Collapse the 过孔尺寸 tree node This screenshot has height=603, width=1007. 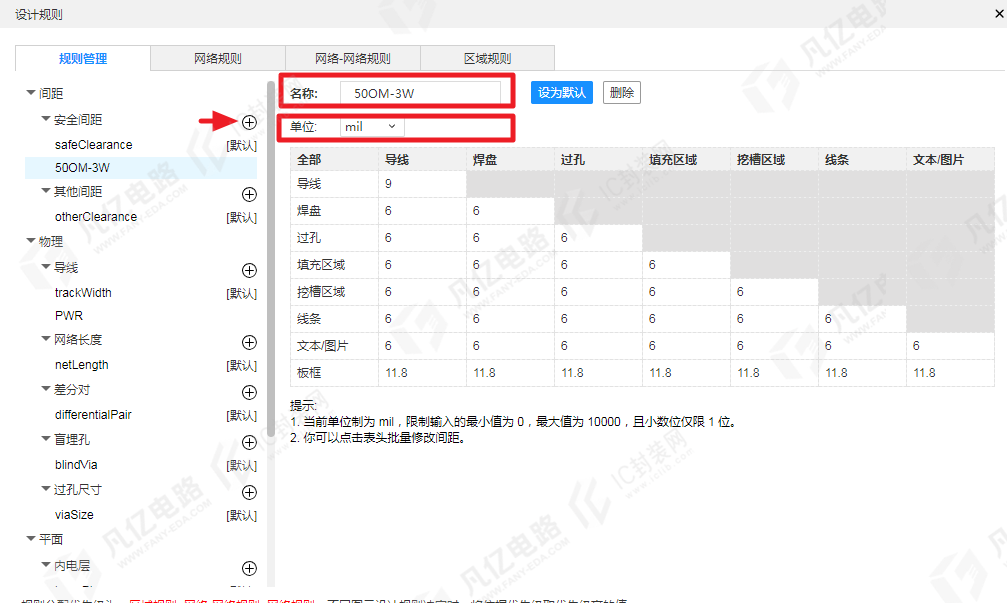tap(46, 489)
